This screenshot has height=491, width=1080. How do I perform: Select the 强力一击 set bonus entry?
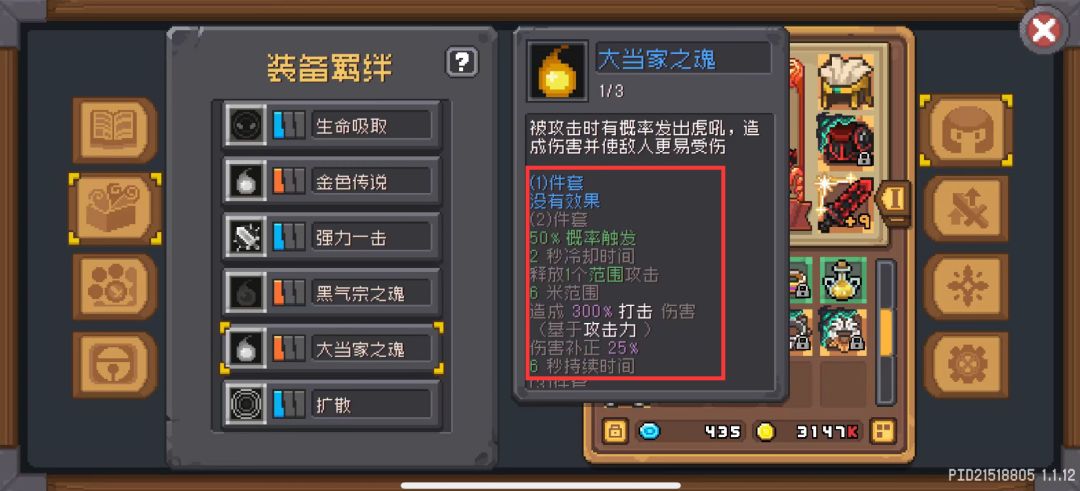point(331,237)
